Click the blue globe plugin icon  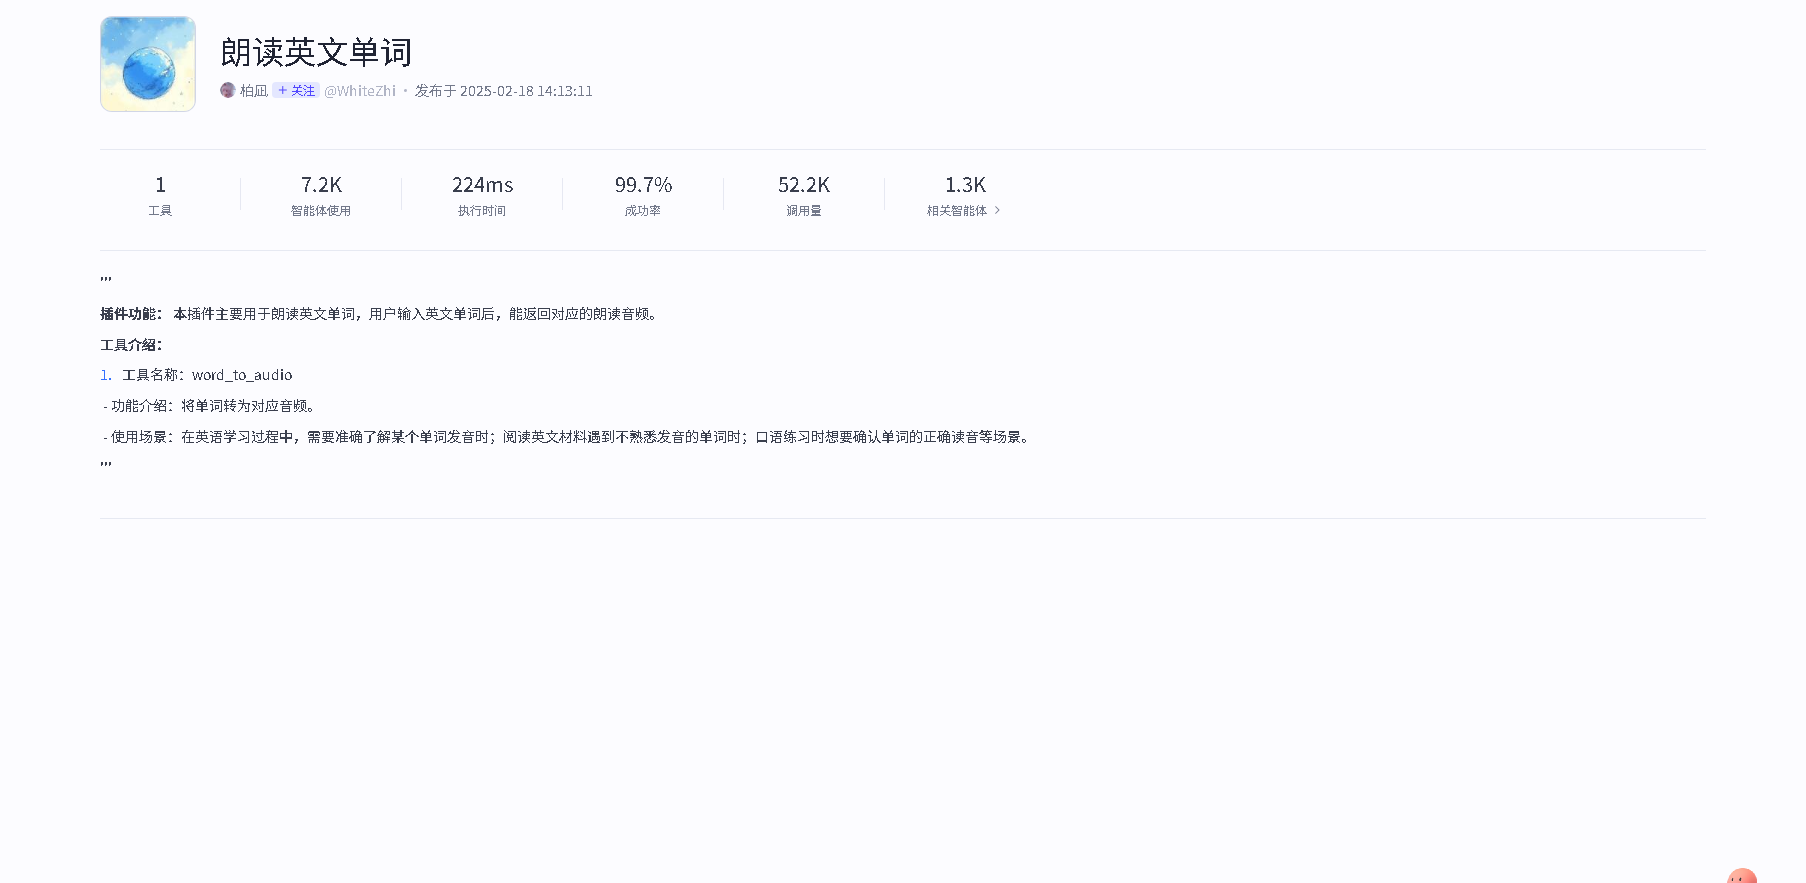point(148,64)
